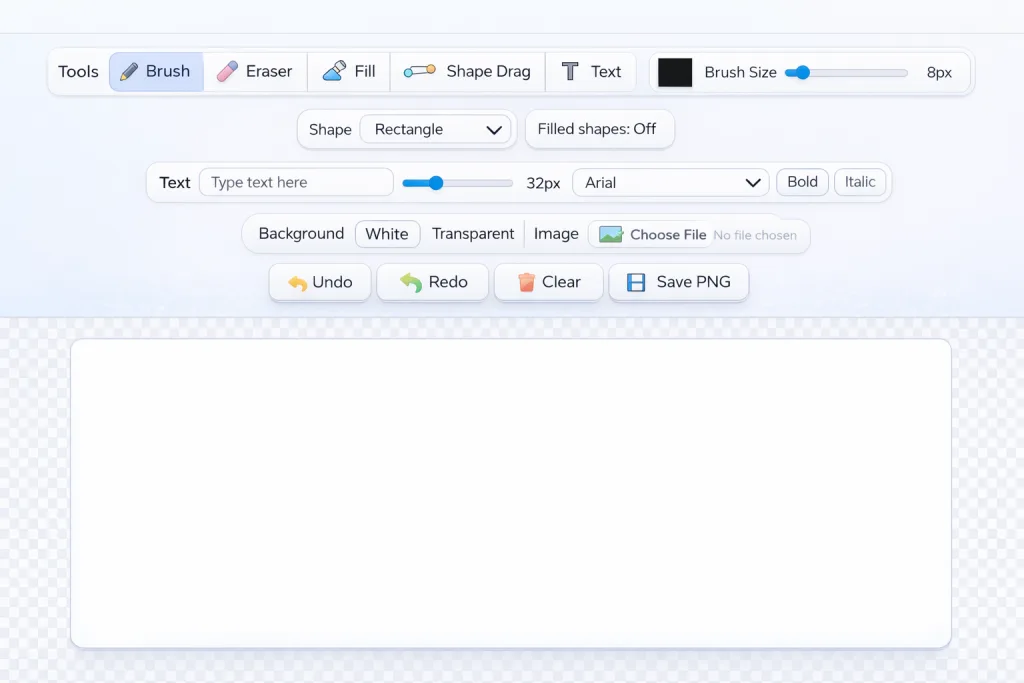Select the Eraser tool icon

point(227,71)
